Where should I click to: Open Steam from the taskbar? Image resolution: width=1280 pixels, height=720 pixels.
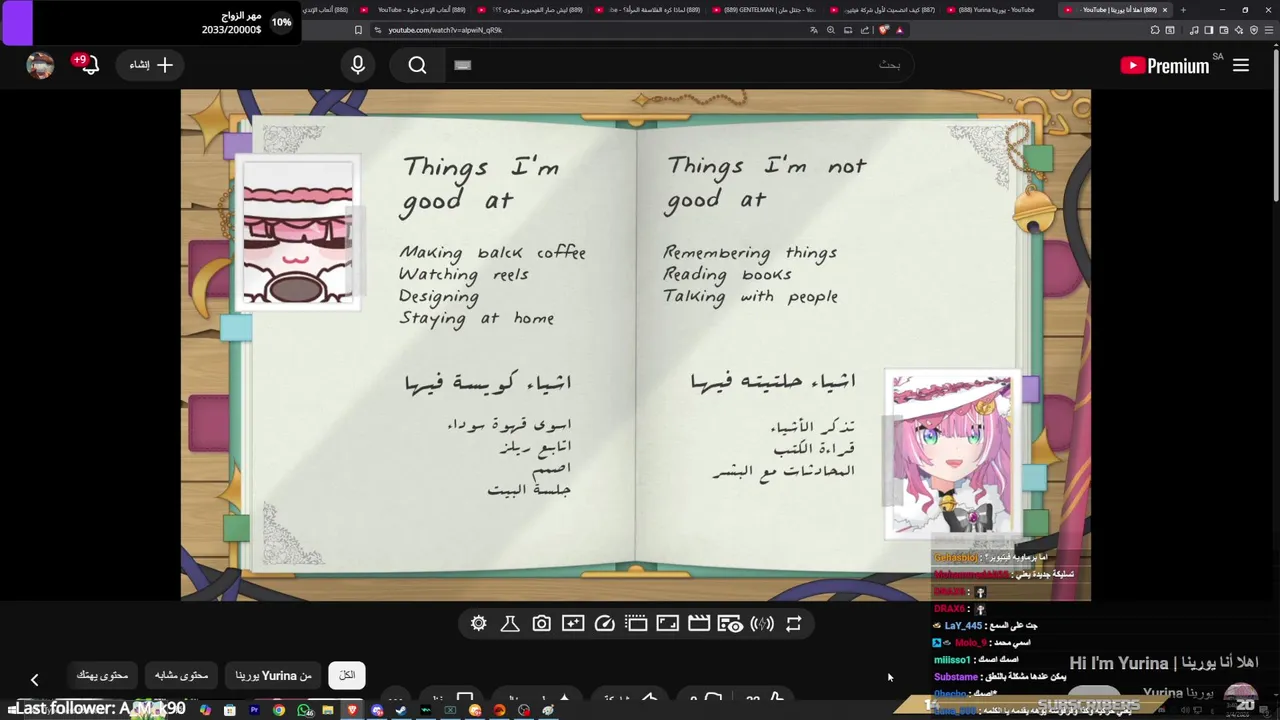tap(401, 710)
